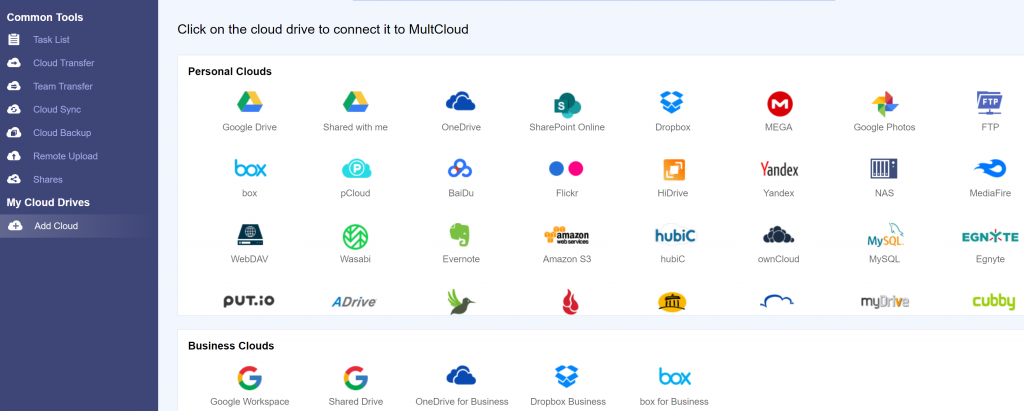1024x411 pixels.
Task: Choose the pCloud icon
Action: tap(356, 169)
